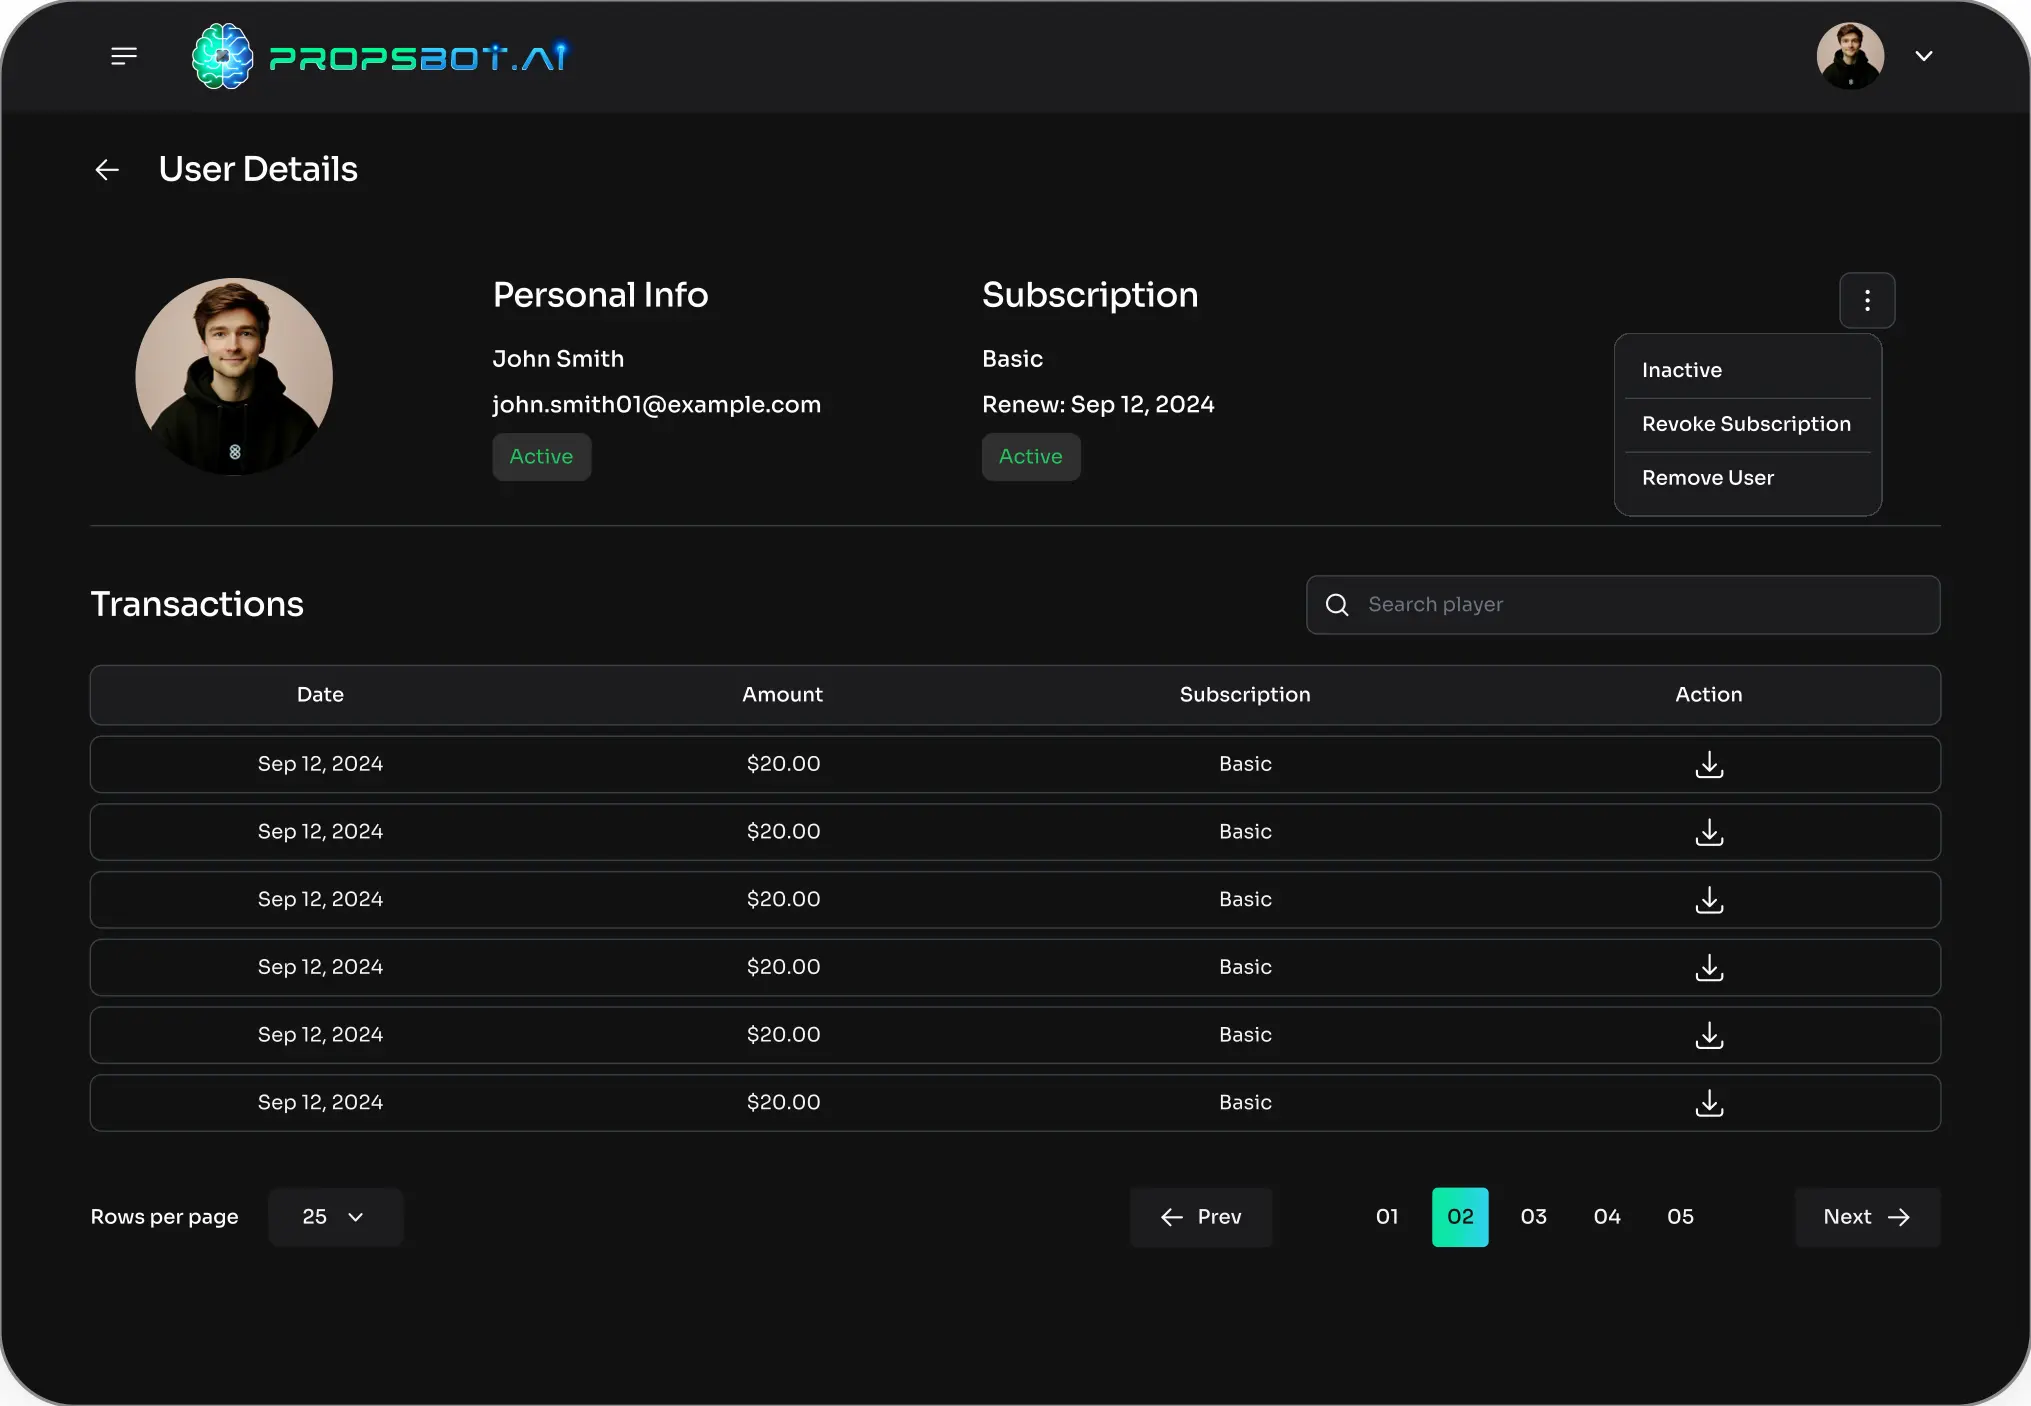
Task: Click John Smith's large profile photo
Action: coord(234,377)
